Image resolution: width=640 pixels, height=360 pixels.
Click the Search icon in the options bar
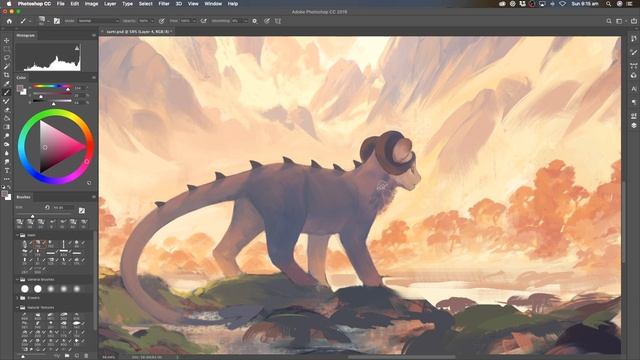(609, 21)
